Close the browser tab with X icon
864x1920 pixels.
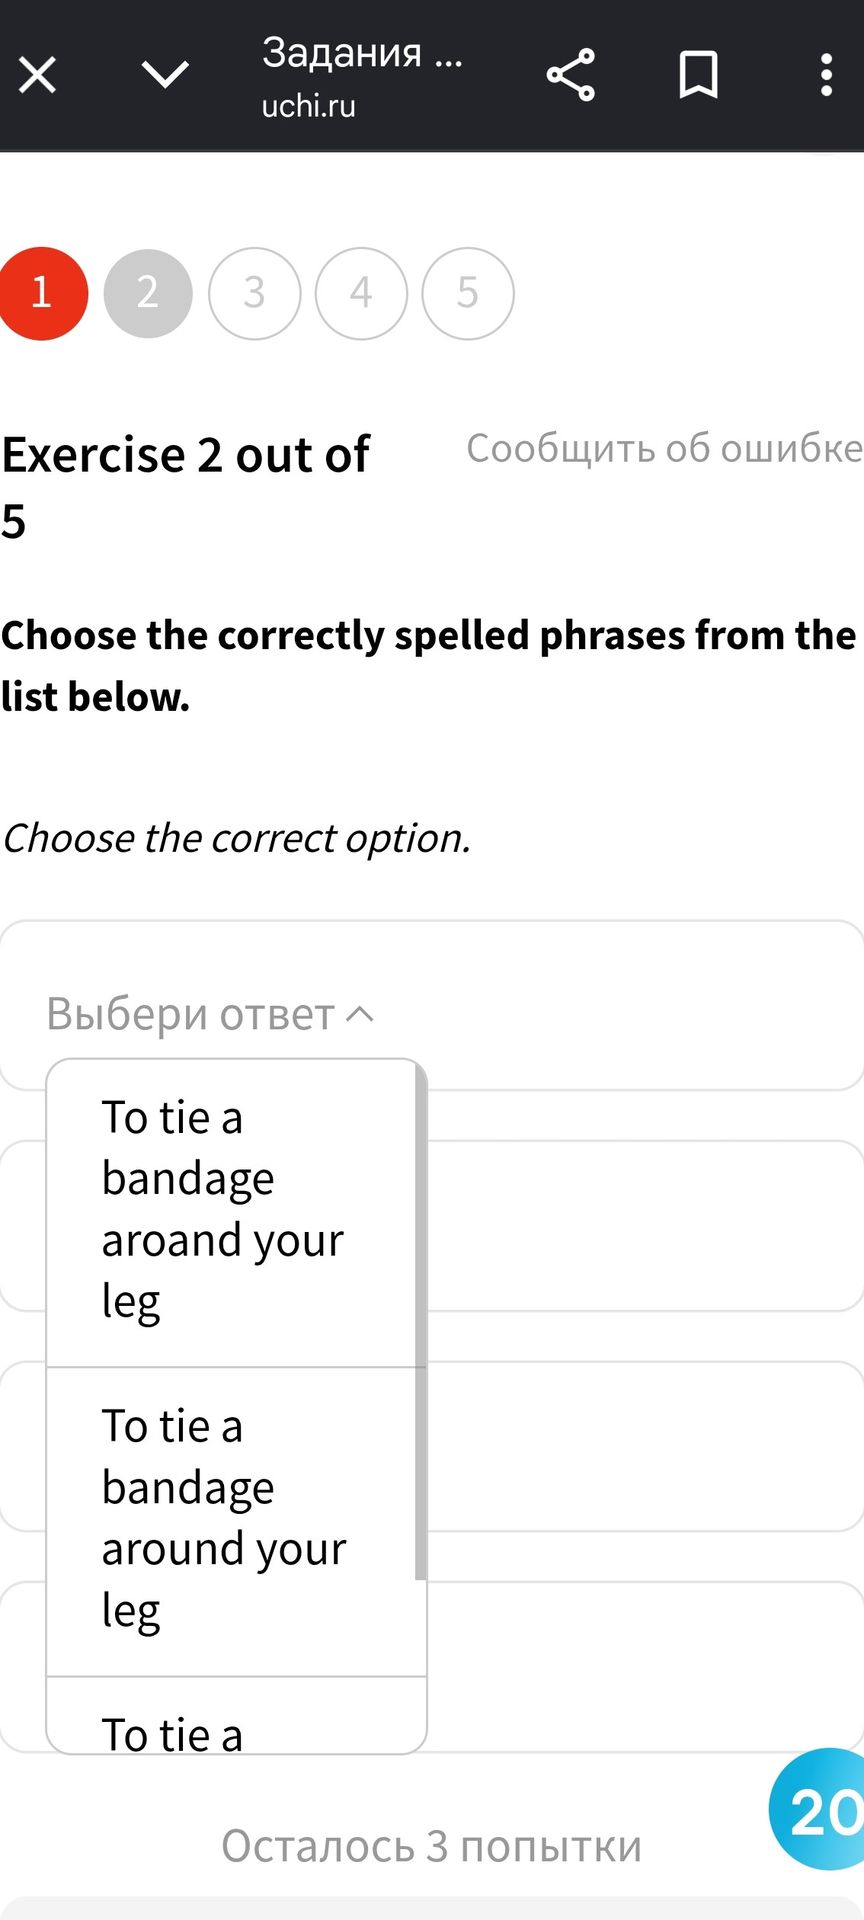point(38,75)
